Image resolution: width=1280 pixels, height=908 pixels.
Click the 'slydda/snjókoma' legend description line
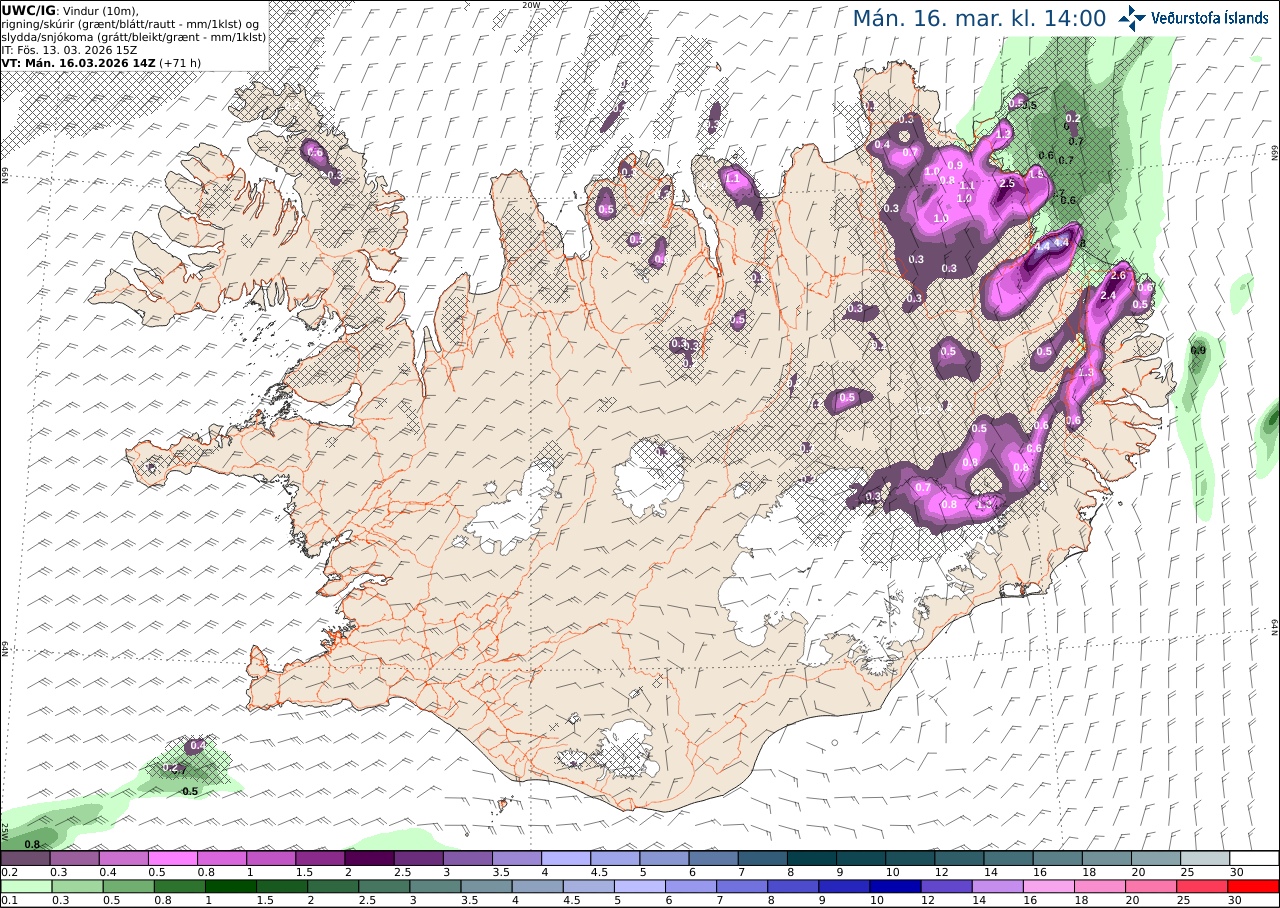pyautogui.click(x=134, y=36)
